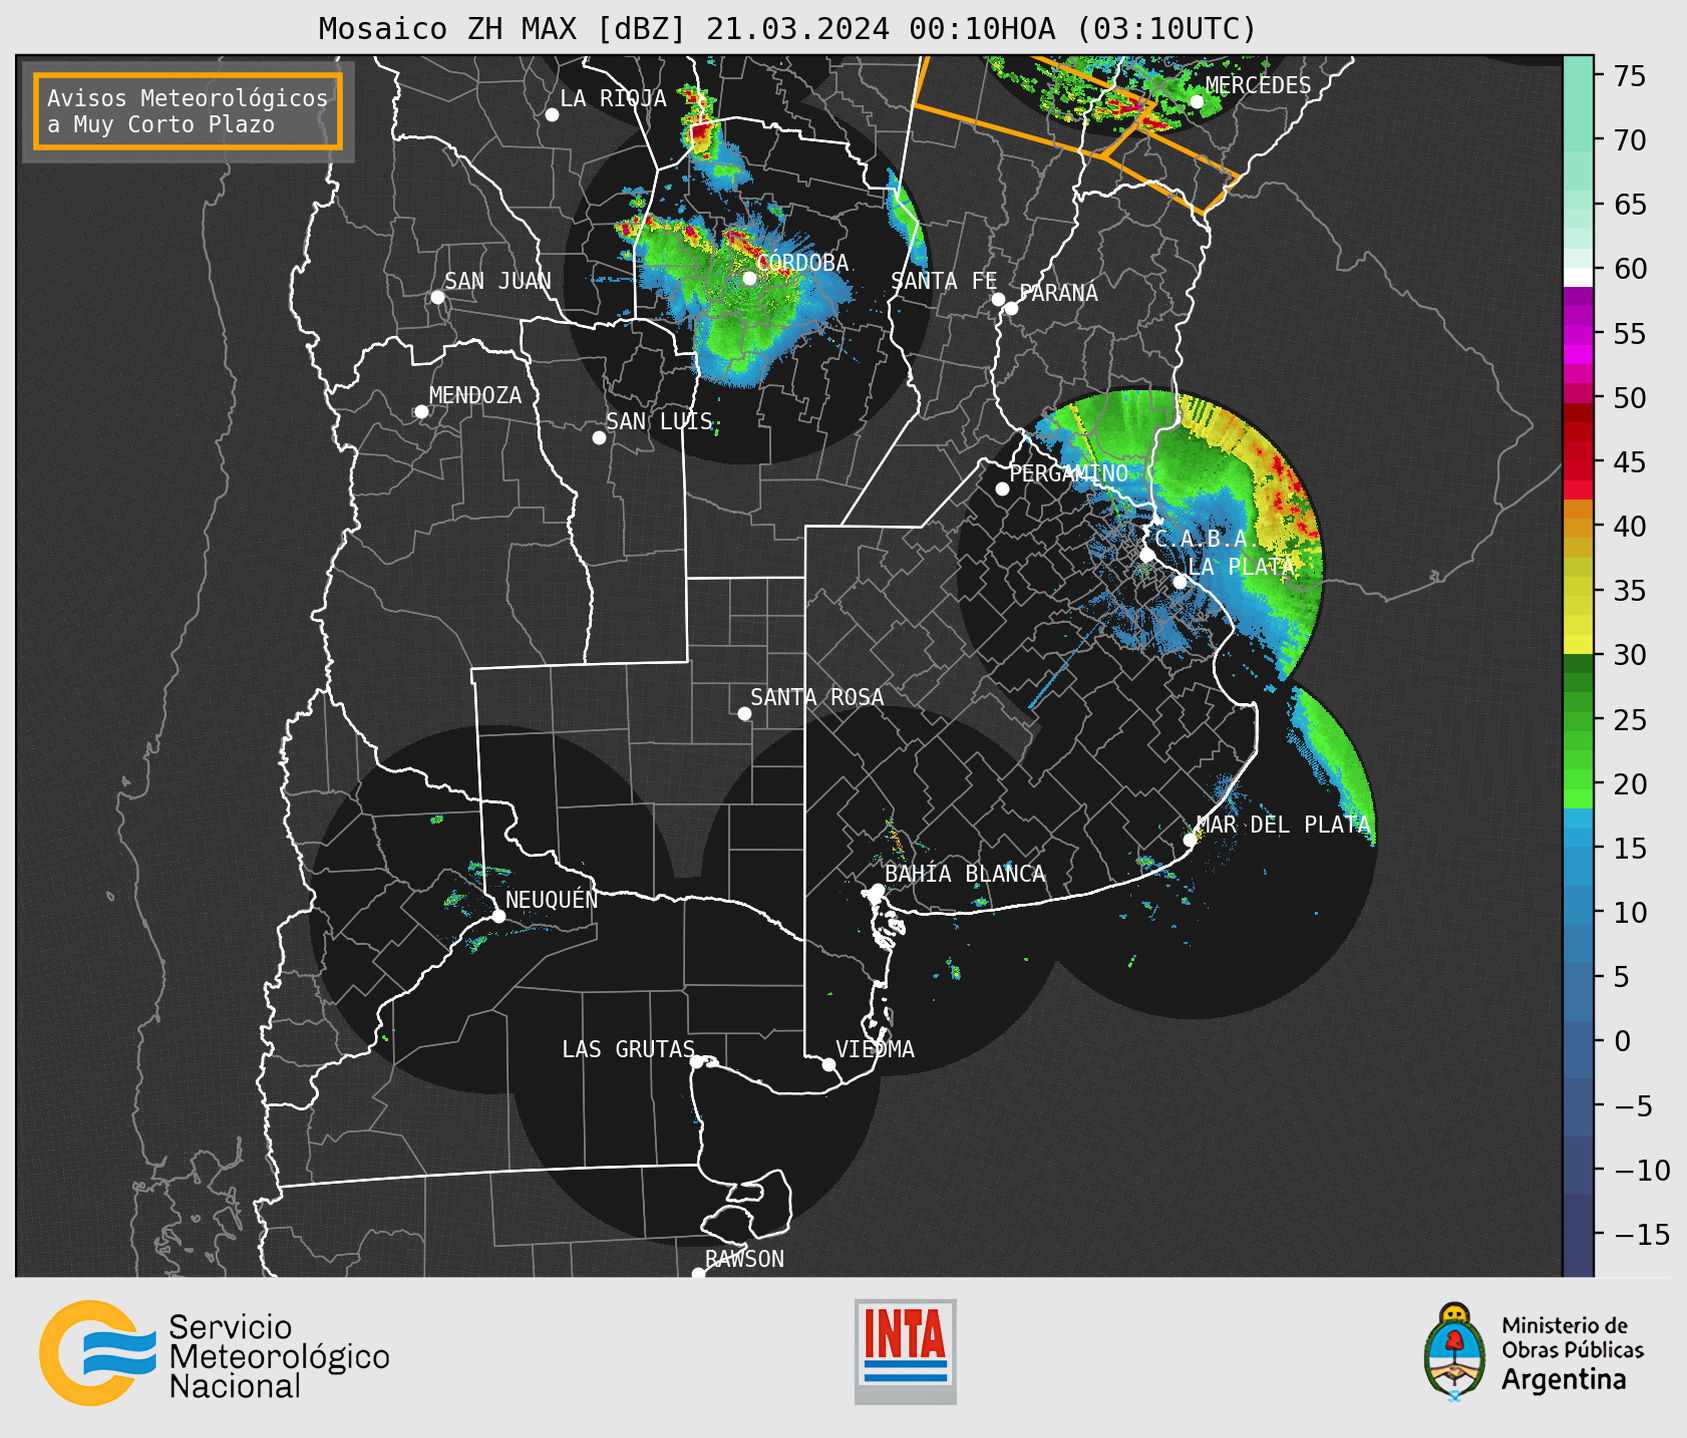Image resolution: width=1687 pixels, height=1438 pixels.
Task: Click the Pergamino city marker dot
Action: pos(1002,489)
